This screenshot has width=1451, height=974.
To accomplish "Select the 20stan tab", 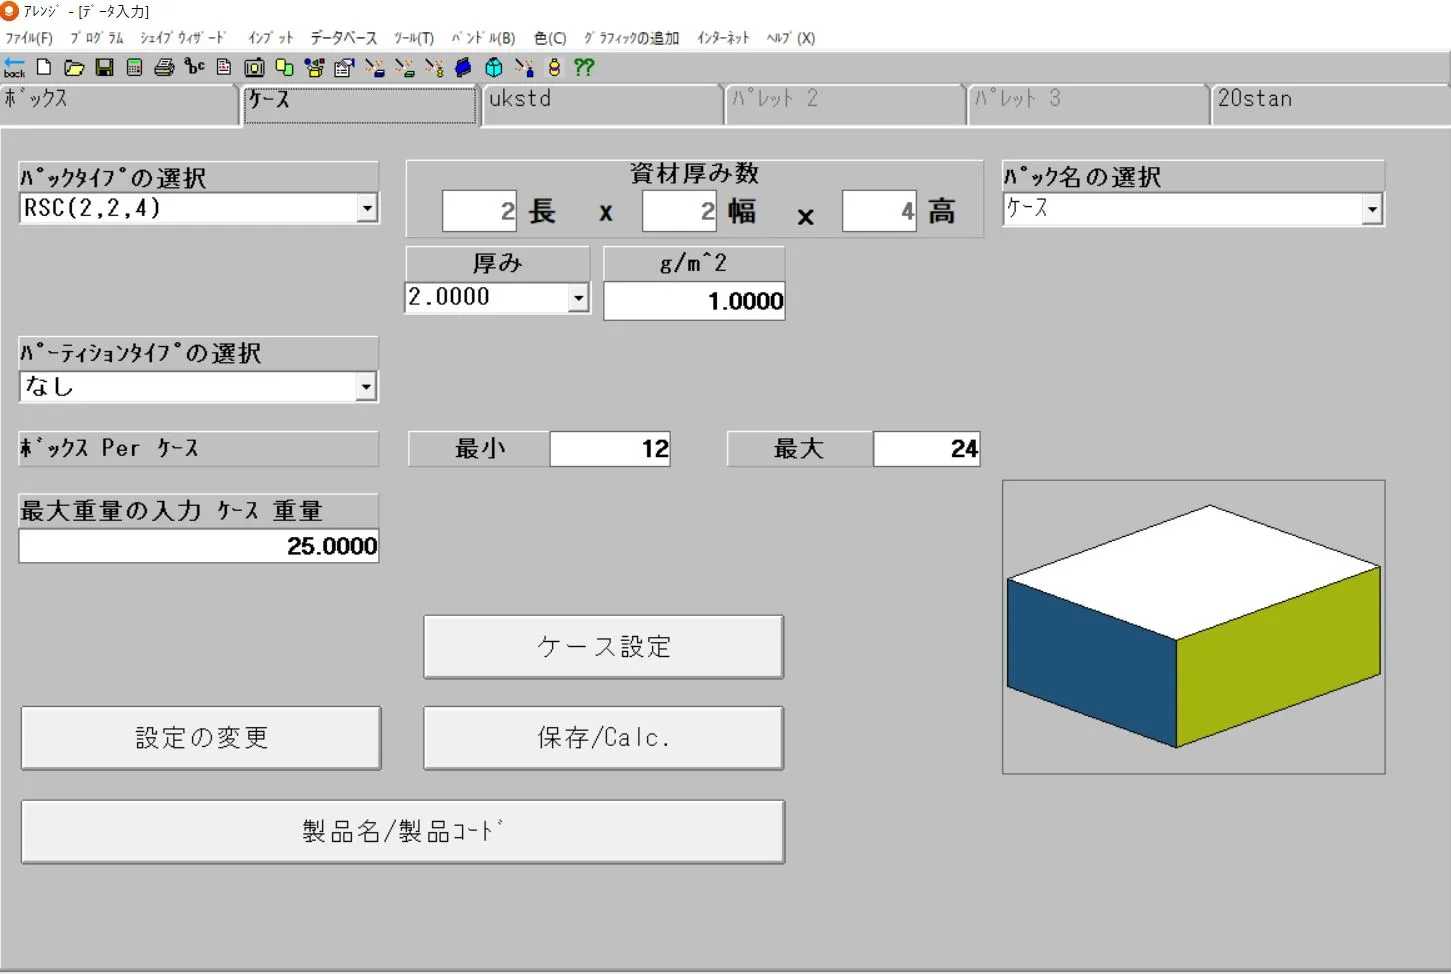I will click(x=1328, y=103).
